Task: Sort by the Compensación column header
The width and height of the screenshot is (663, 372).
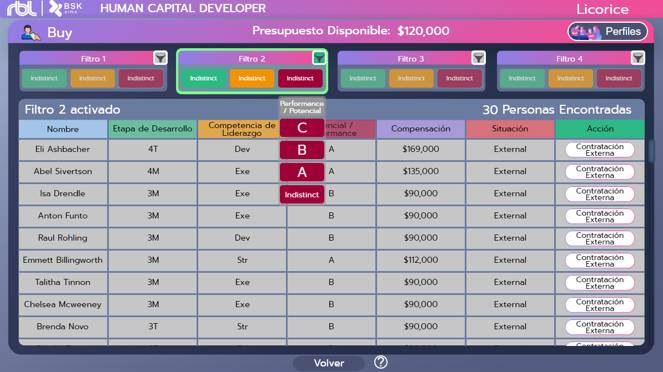Action: point(421,129)
